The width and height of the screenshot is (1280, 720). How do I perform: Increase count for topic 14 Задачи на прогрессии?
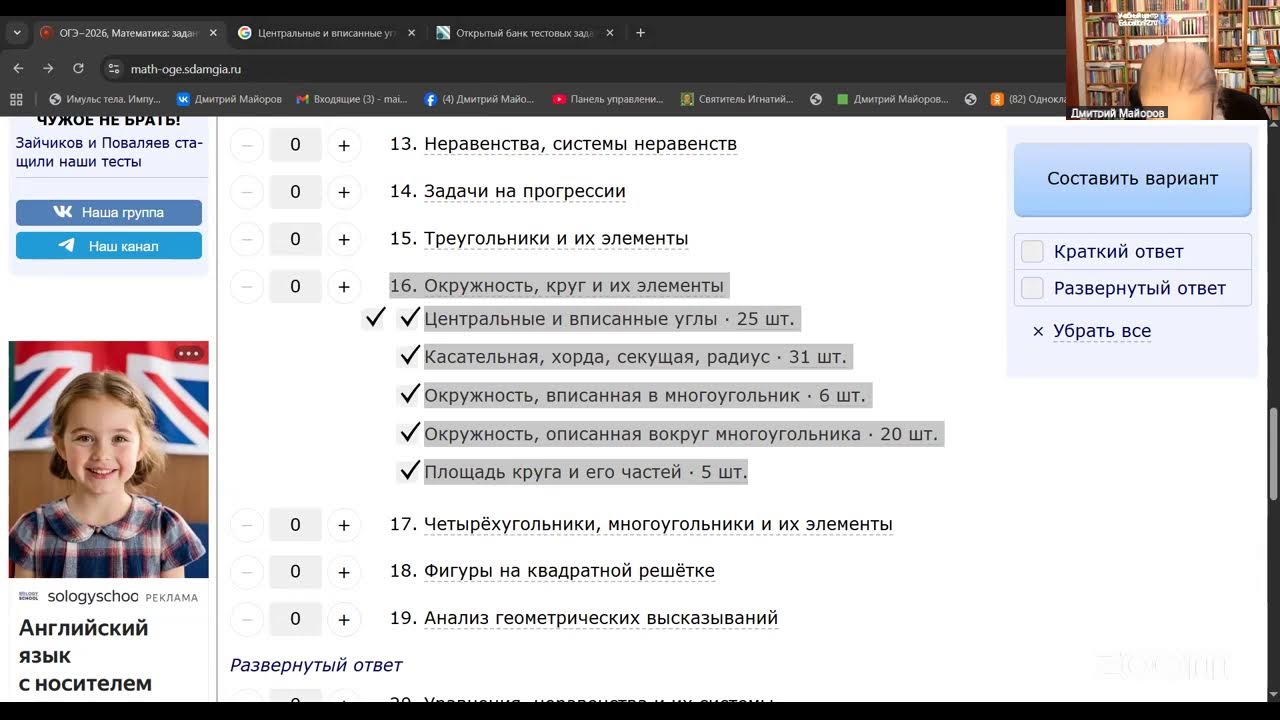pos(344,192)
